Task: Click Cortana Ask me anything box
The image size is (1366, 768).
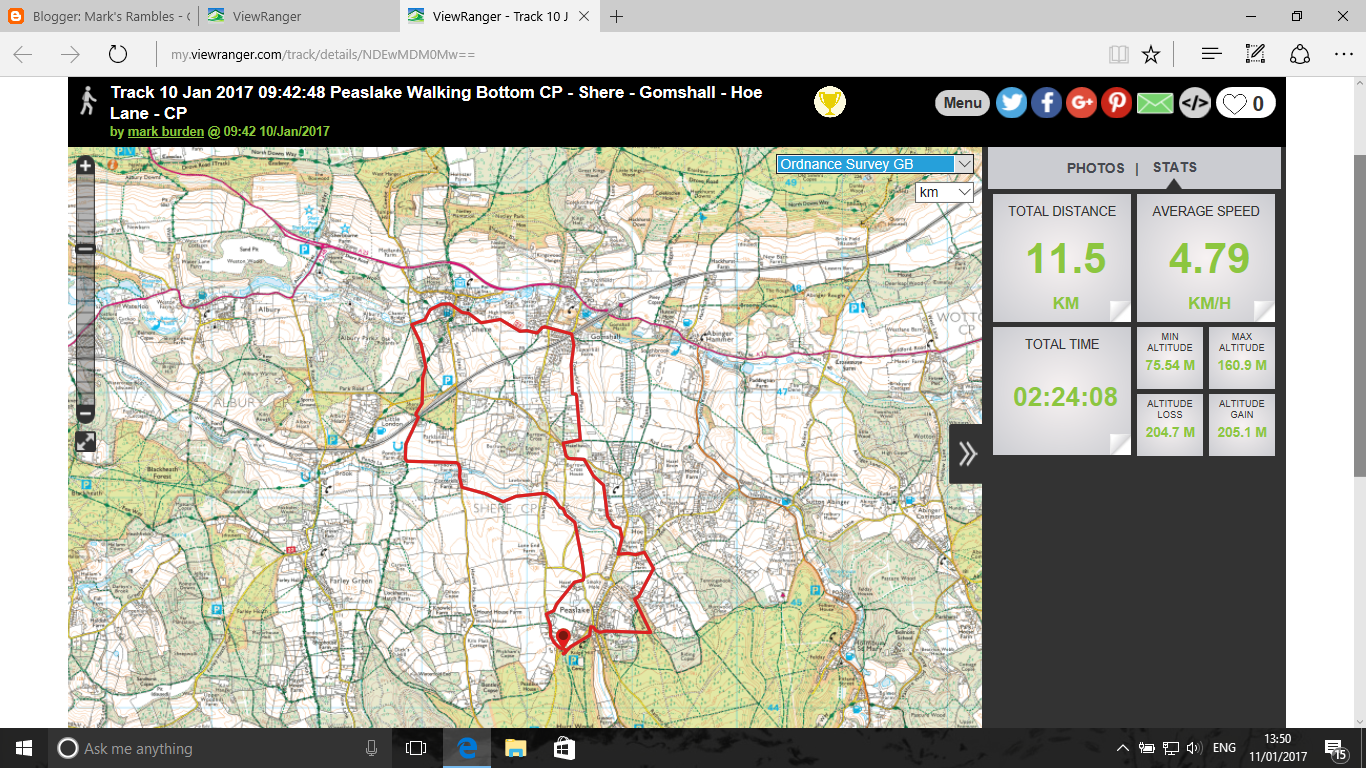Action: click(220, 748)
